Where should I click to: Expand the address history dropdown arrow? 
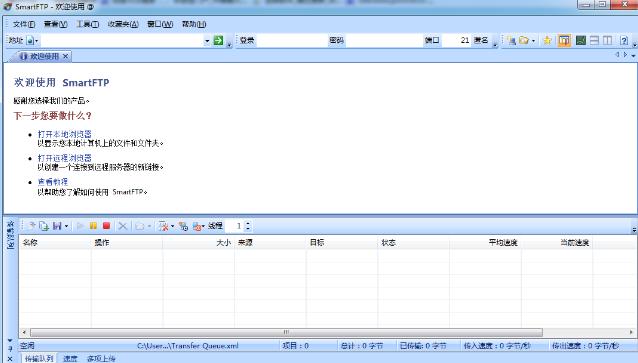[x=207, y=40]
